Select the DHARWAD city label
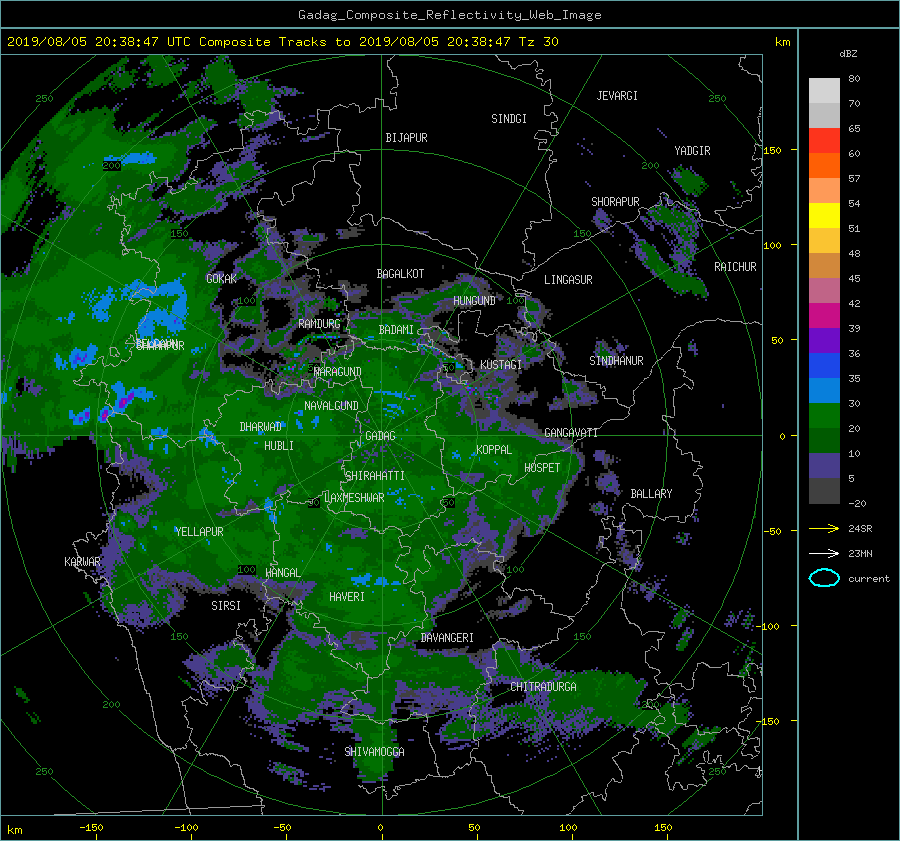 coord(260,427)
